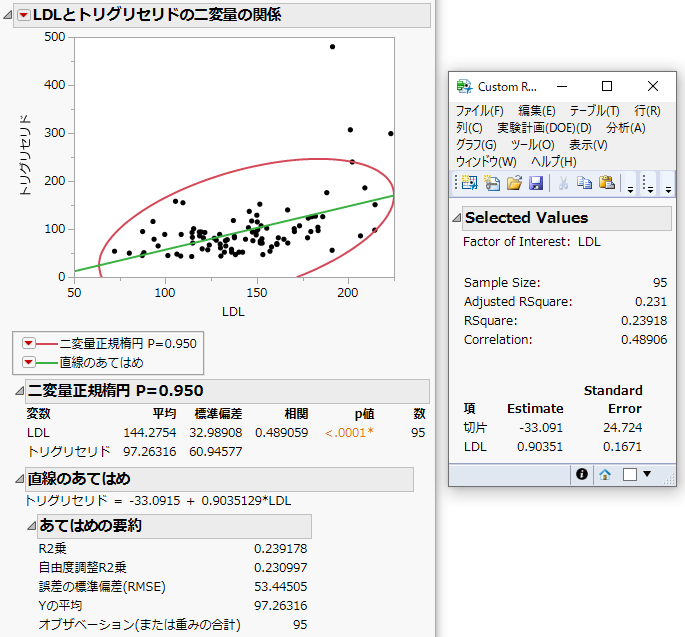Open status bar dropdown arrow next to checkbox
This screenshot has height=637, width=685.
pos(647,474)
